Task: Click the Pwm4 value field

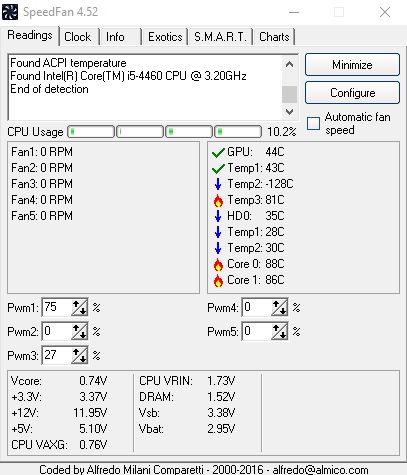Action: (x=257, y=307)
